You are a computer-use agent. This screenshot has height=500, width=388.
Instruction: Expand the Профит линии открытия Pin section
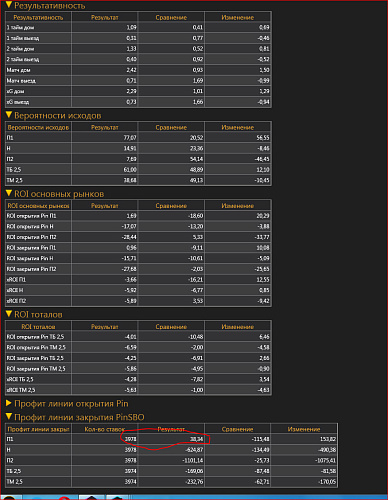(9, 403)
